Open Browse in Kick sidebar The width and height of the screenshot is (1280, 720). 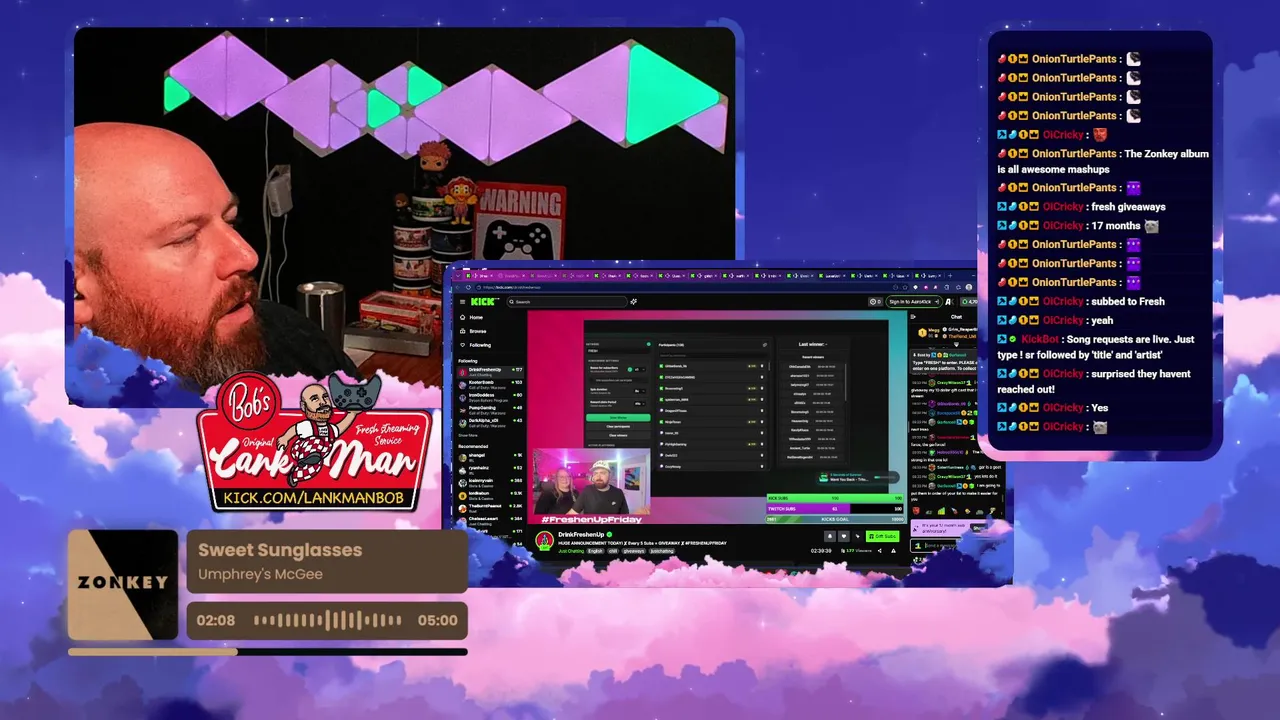(474, 331)
